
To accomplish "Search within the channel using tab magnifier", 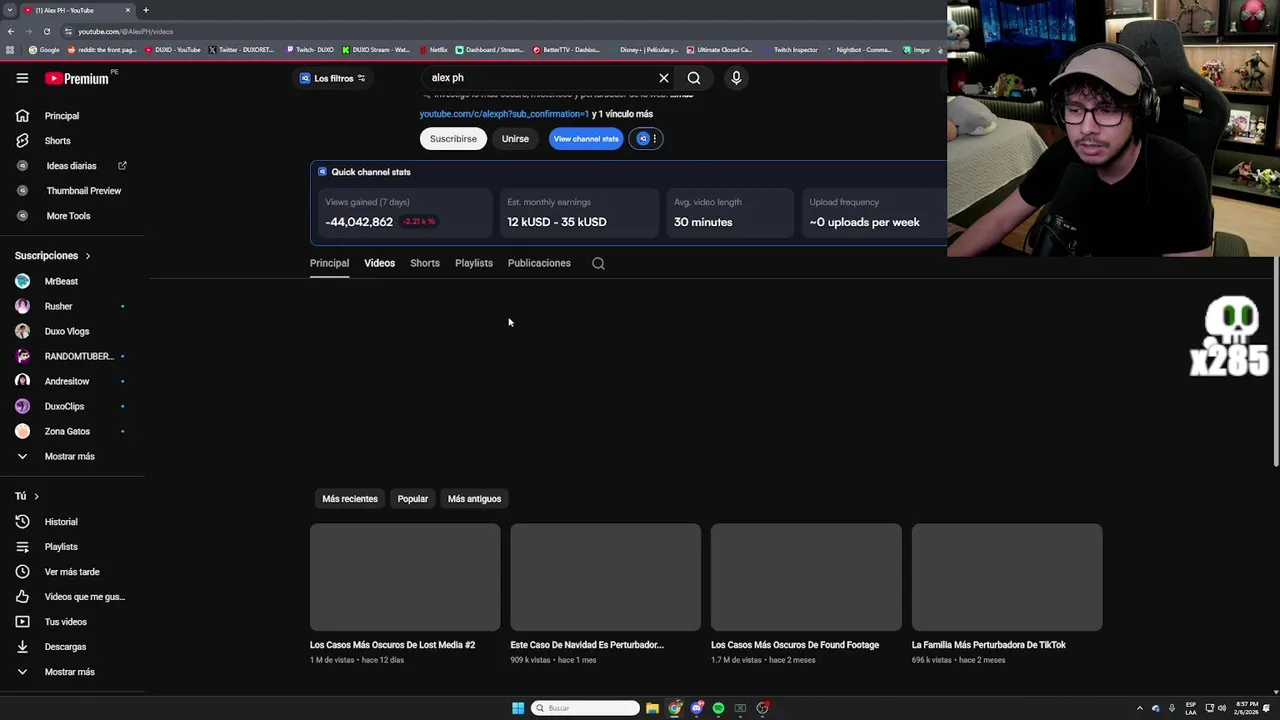I will coord(598,263).
